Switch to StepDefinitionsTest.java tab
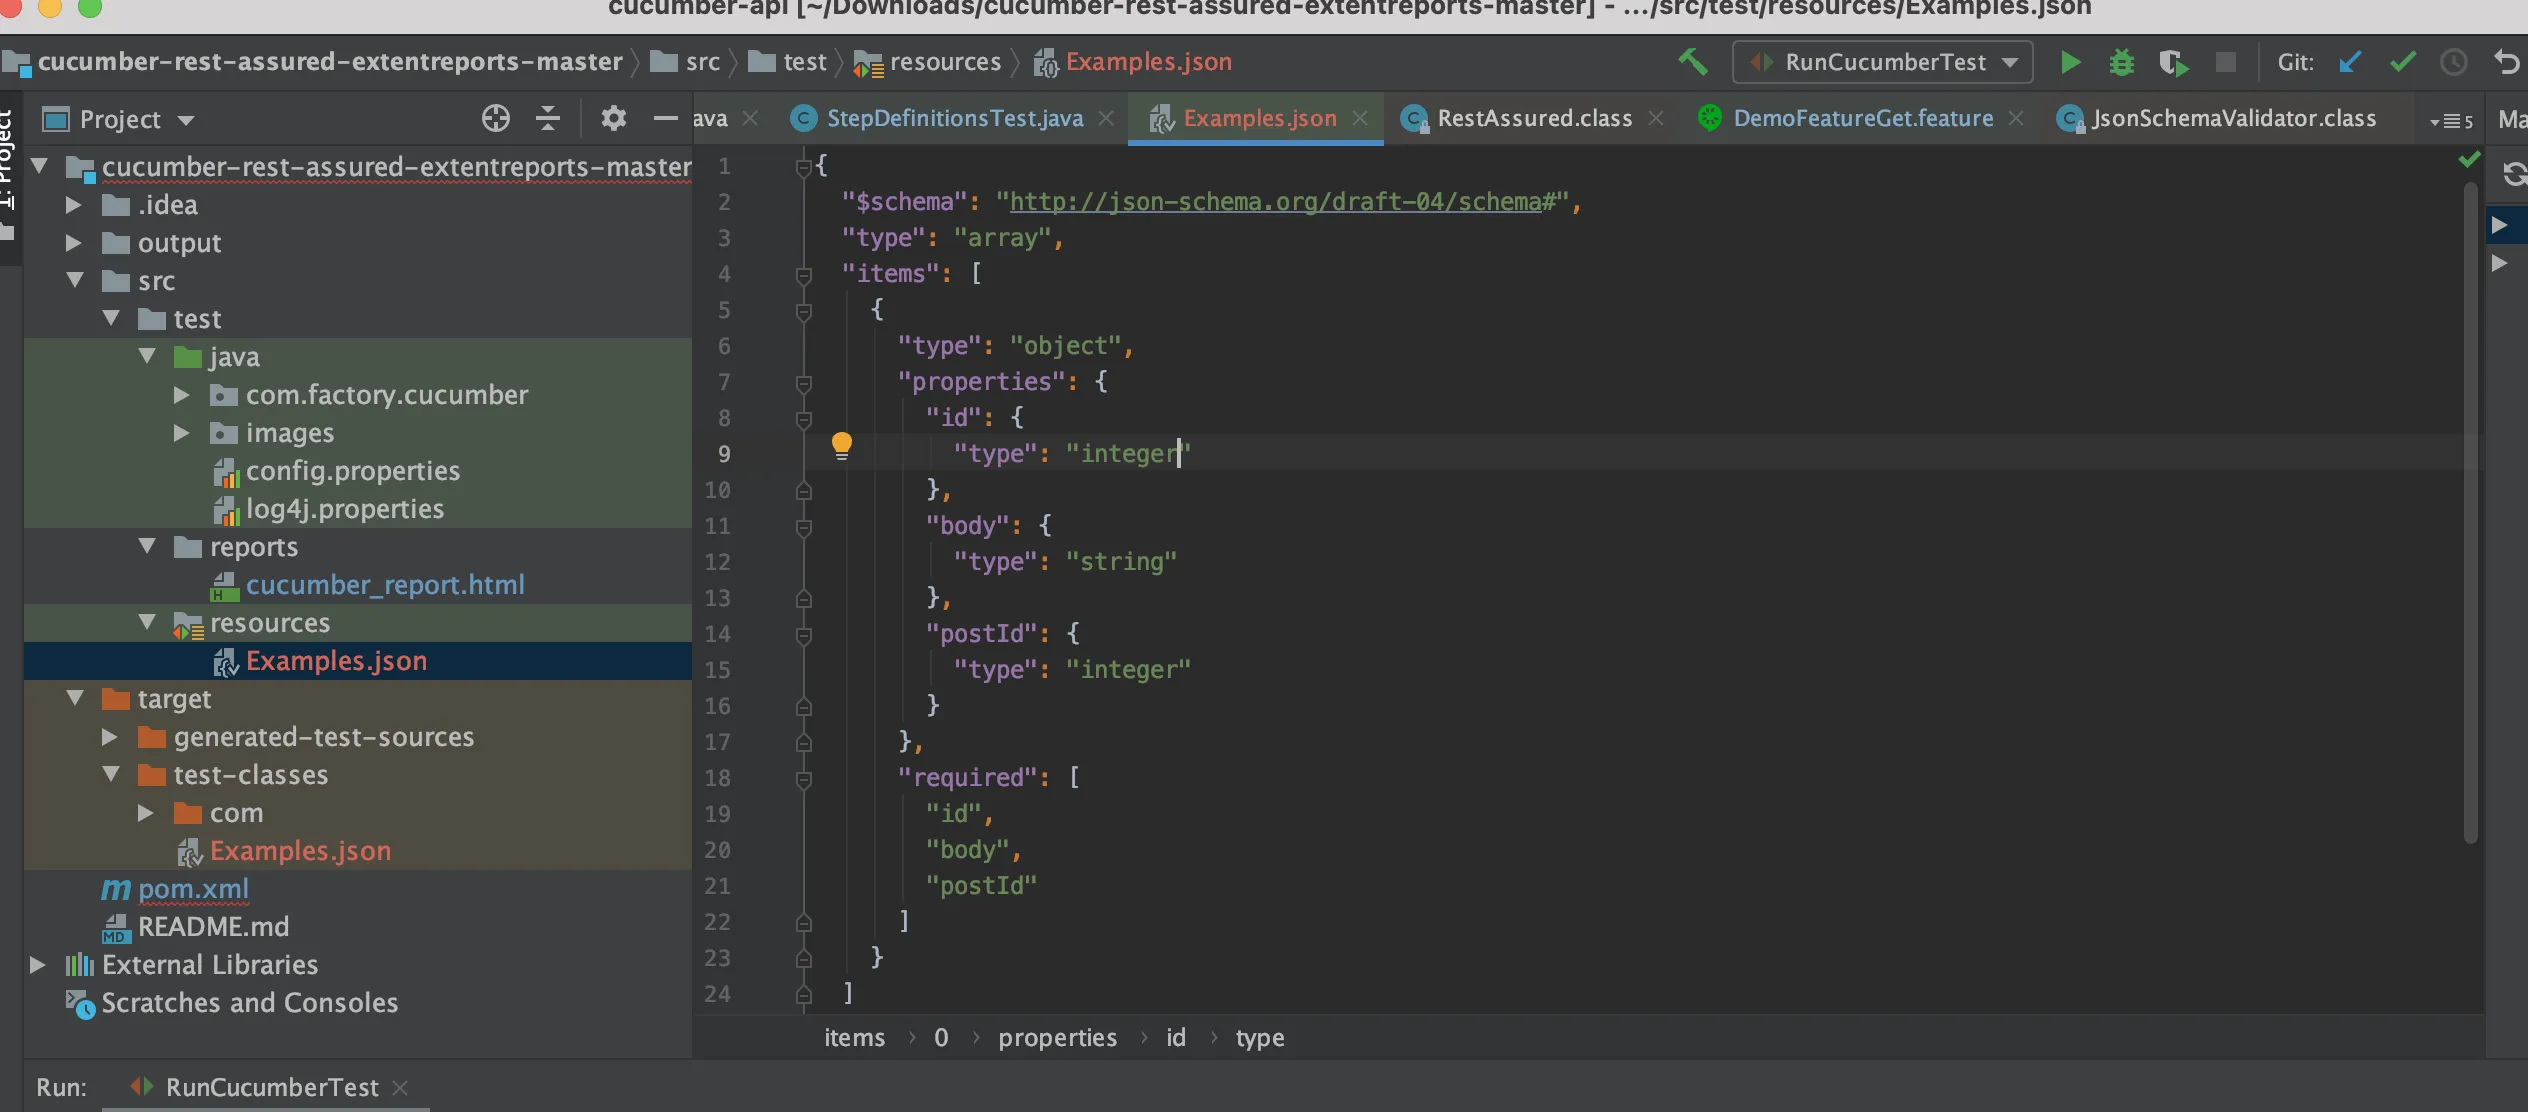The width and height of the screenshot is (2528, 1112). (954, 119)
